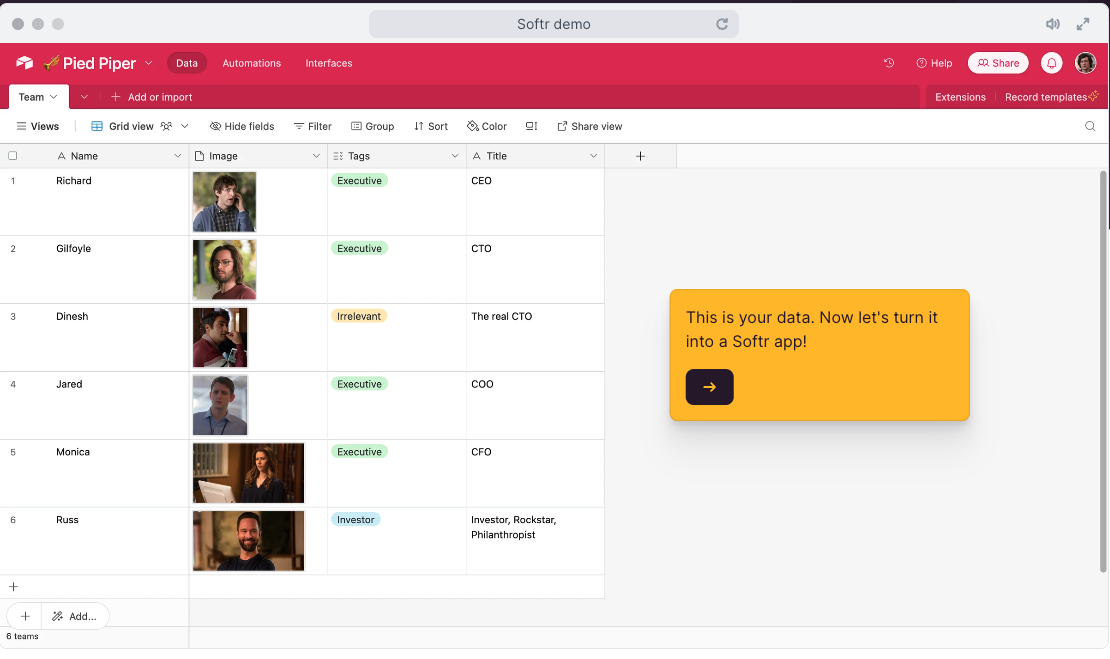Viewport: 1110px width, 659px height.
Task: Click the Airtable home logo icon
Action: point(25,63)
